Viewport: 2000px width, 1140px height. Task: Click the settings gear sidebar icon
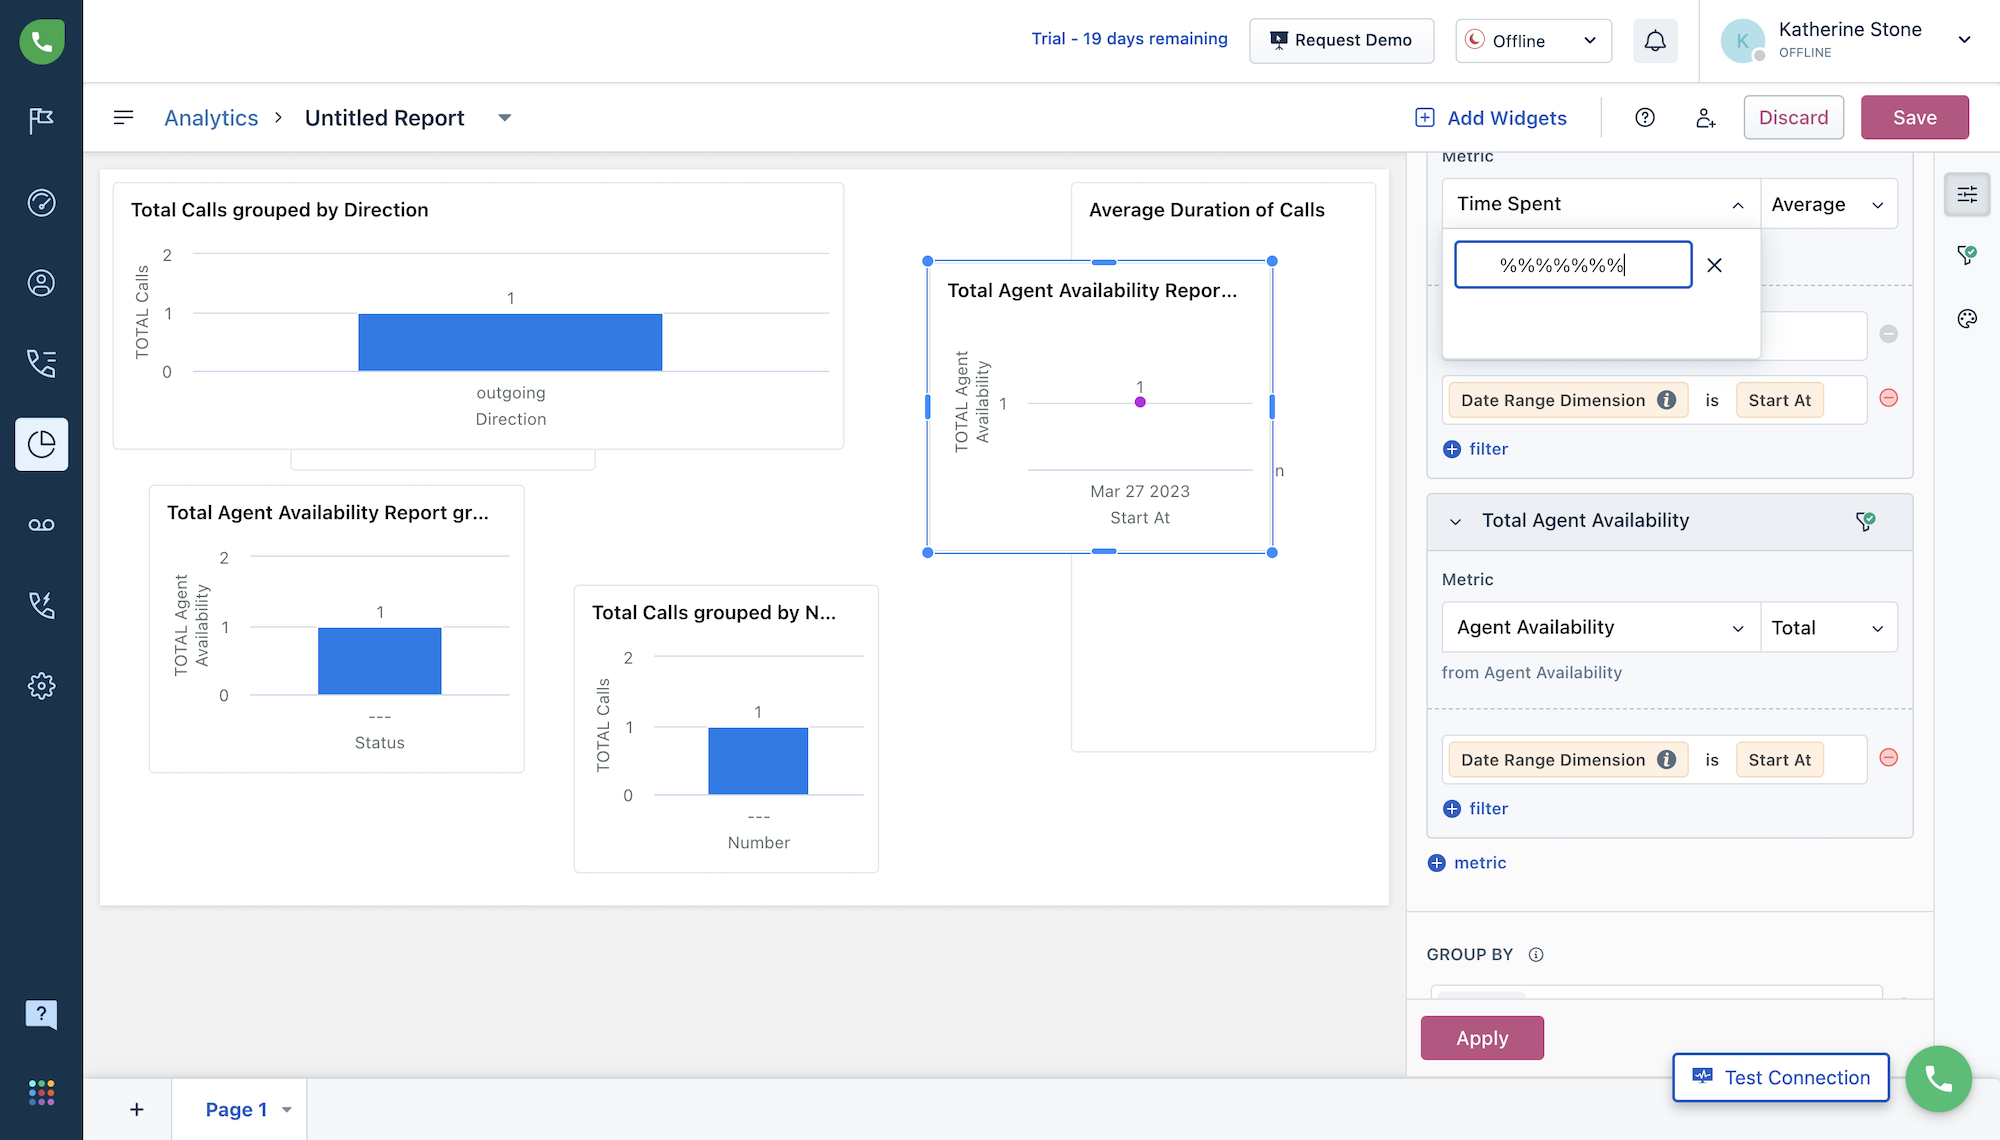click(x=41, y=685)
